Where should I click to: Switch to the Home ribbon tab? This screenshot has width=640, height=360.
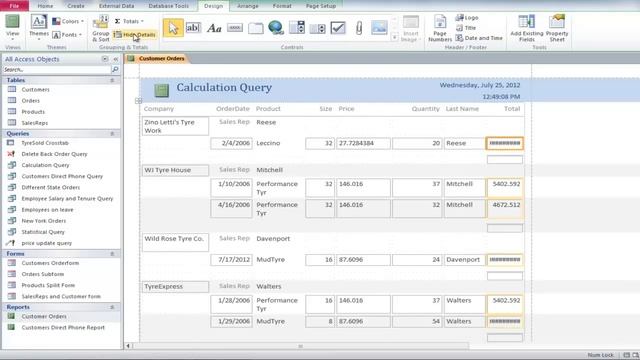(45, 6)
